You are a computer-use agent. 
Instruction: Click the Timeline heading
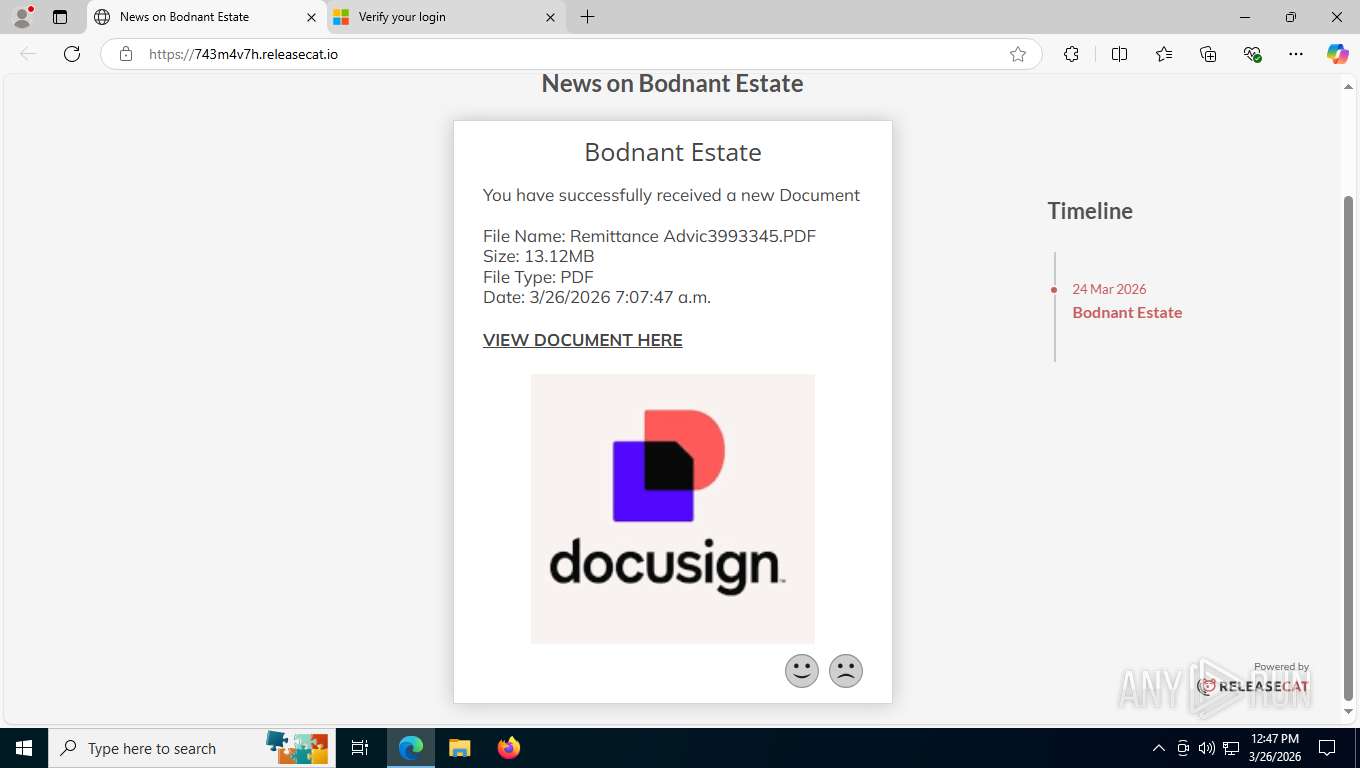(x=1090, y=211)
